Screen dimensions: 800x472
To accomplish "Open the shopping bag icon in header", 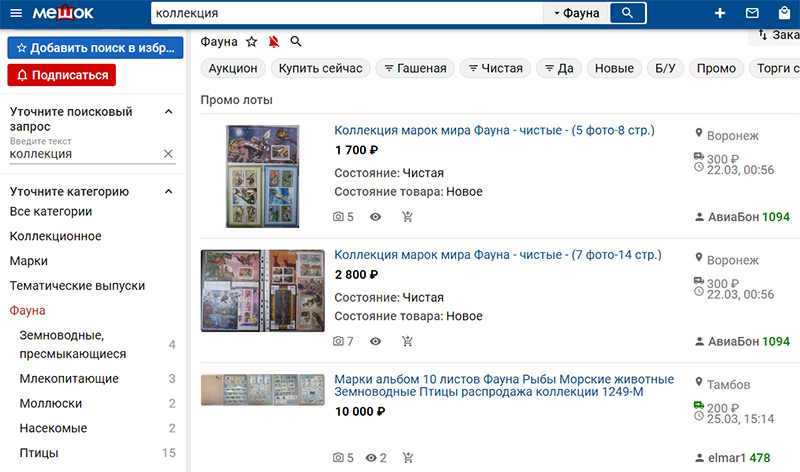I will 784,13.
